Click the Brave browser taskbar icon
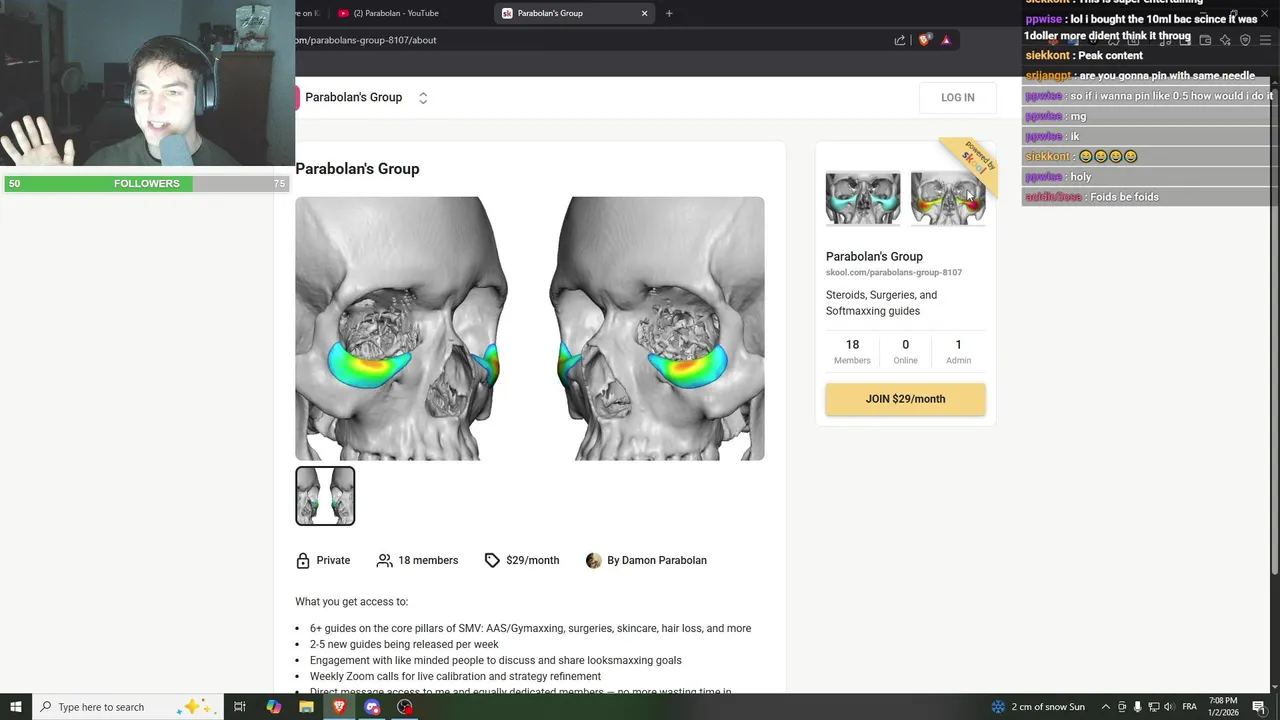 point(339,707)
